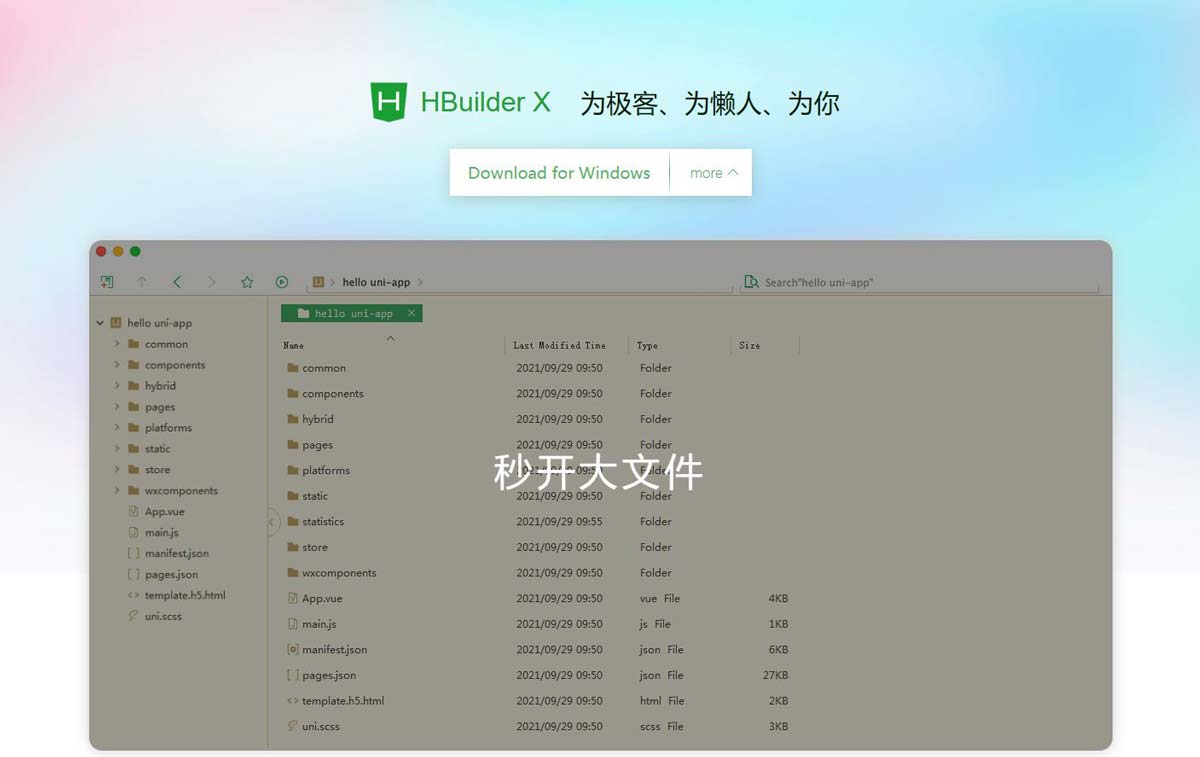
Task: Click the HBuilder X logo
Action: [x=388, y=102]
